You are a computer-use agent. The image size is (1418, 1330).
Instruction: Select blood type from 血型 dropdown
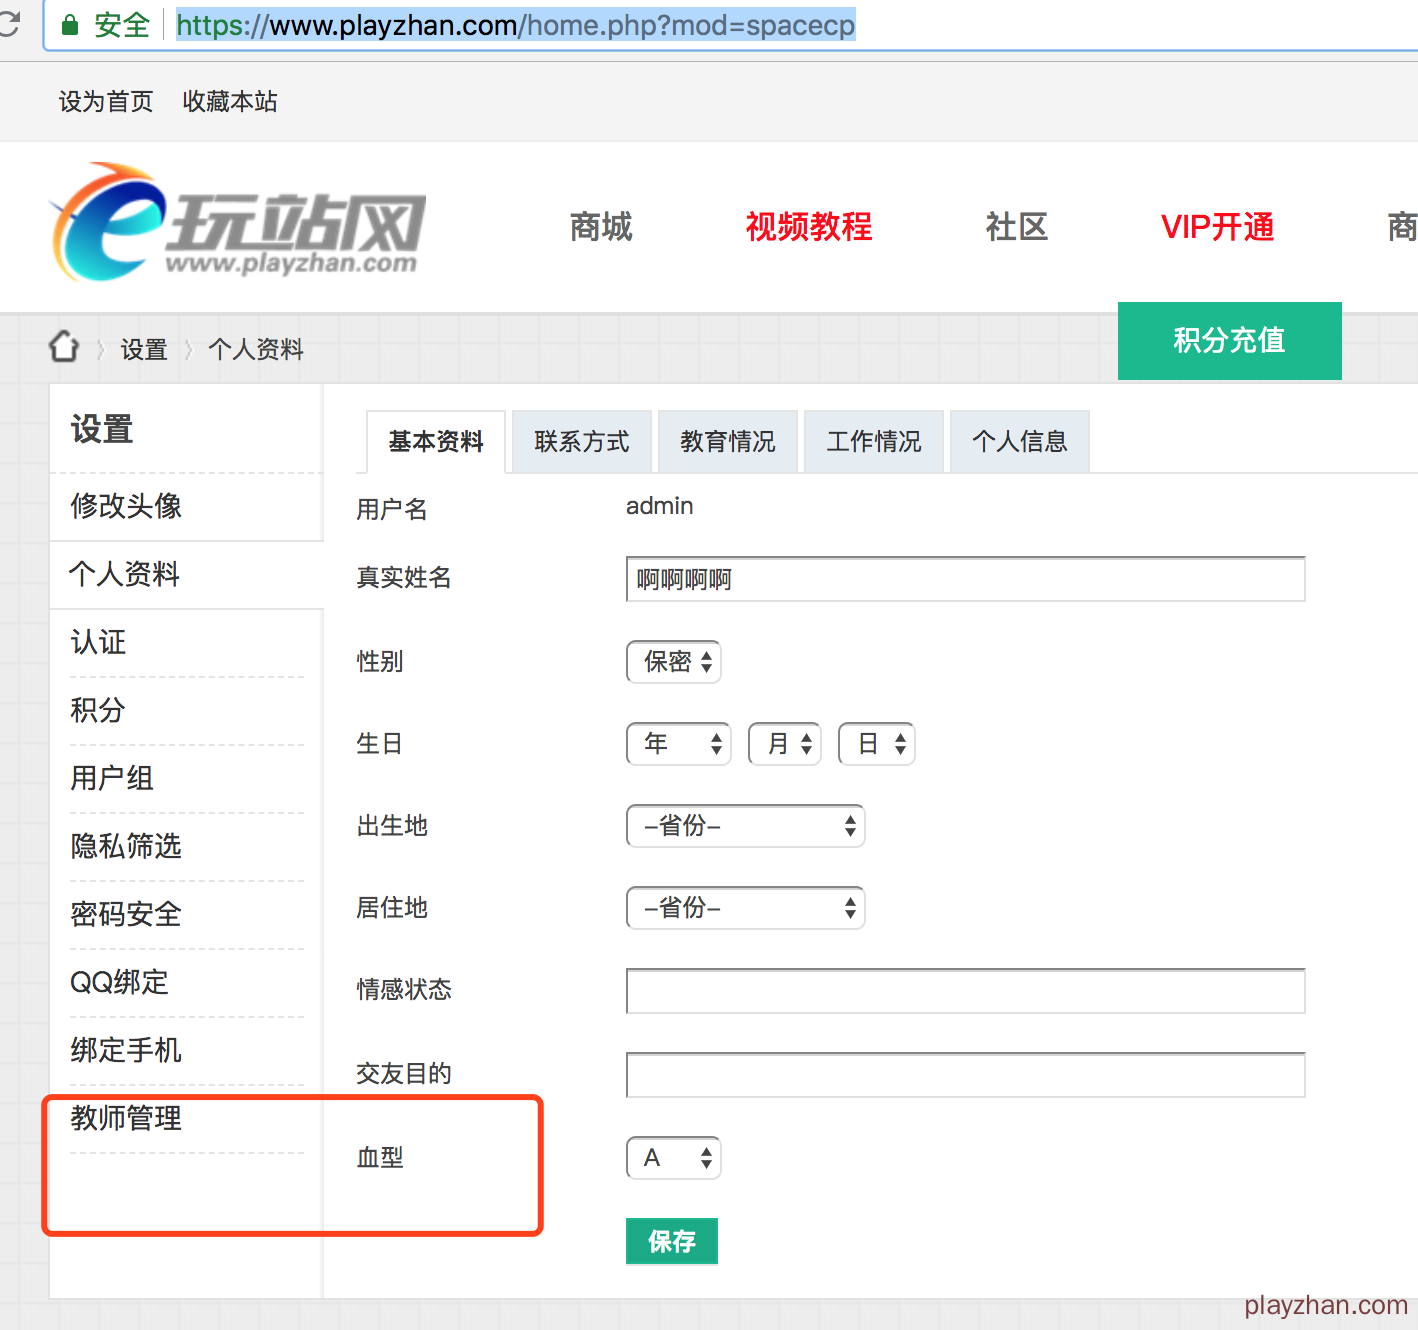673,1158
